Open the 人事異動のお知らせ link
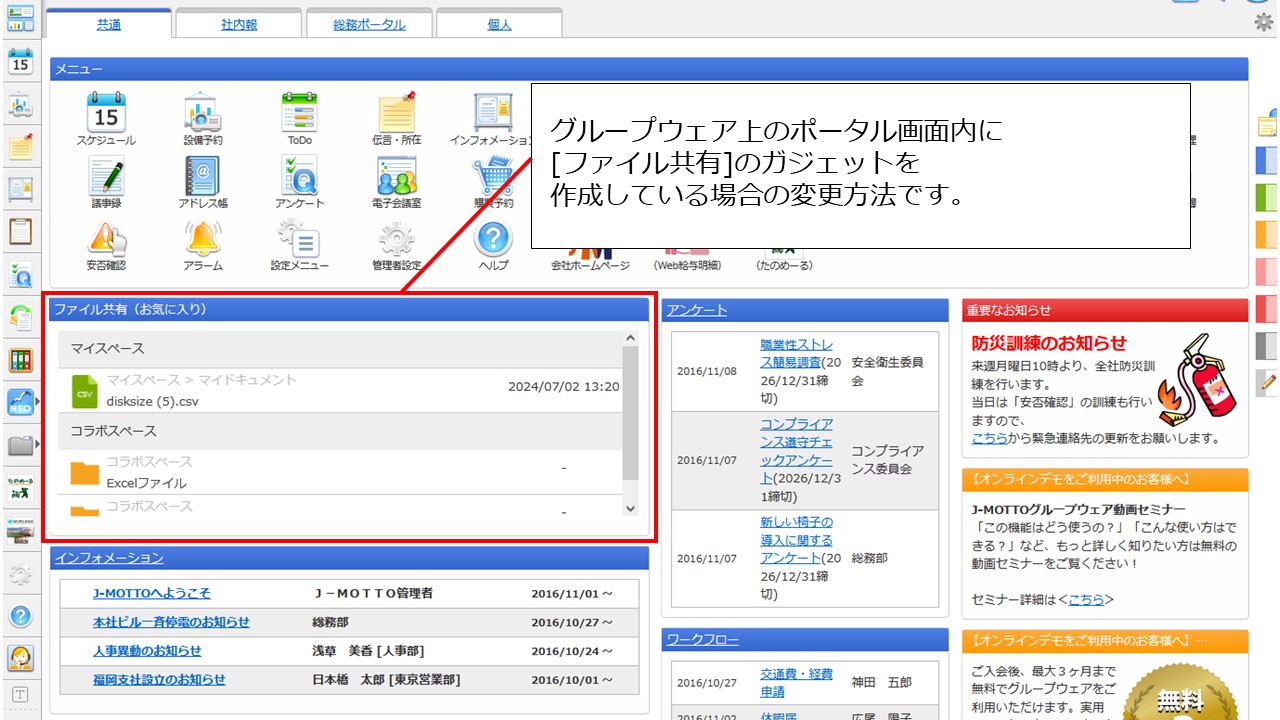The image size is (1280, 720). 147,651
